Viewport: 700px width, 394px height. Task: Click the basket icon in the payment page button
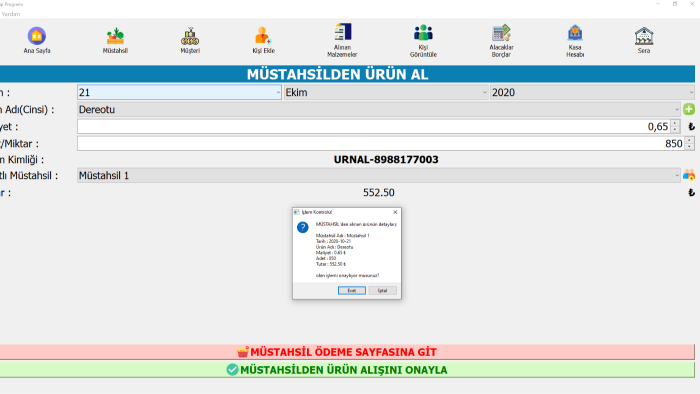click(x=243, y=352)
